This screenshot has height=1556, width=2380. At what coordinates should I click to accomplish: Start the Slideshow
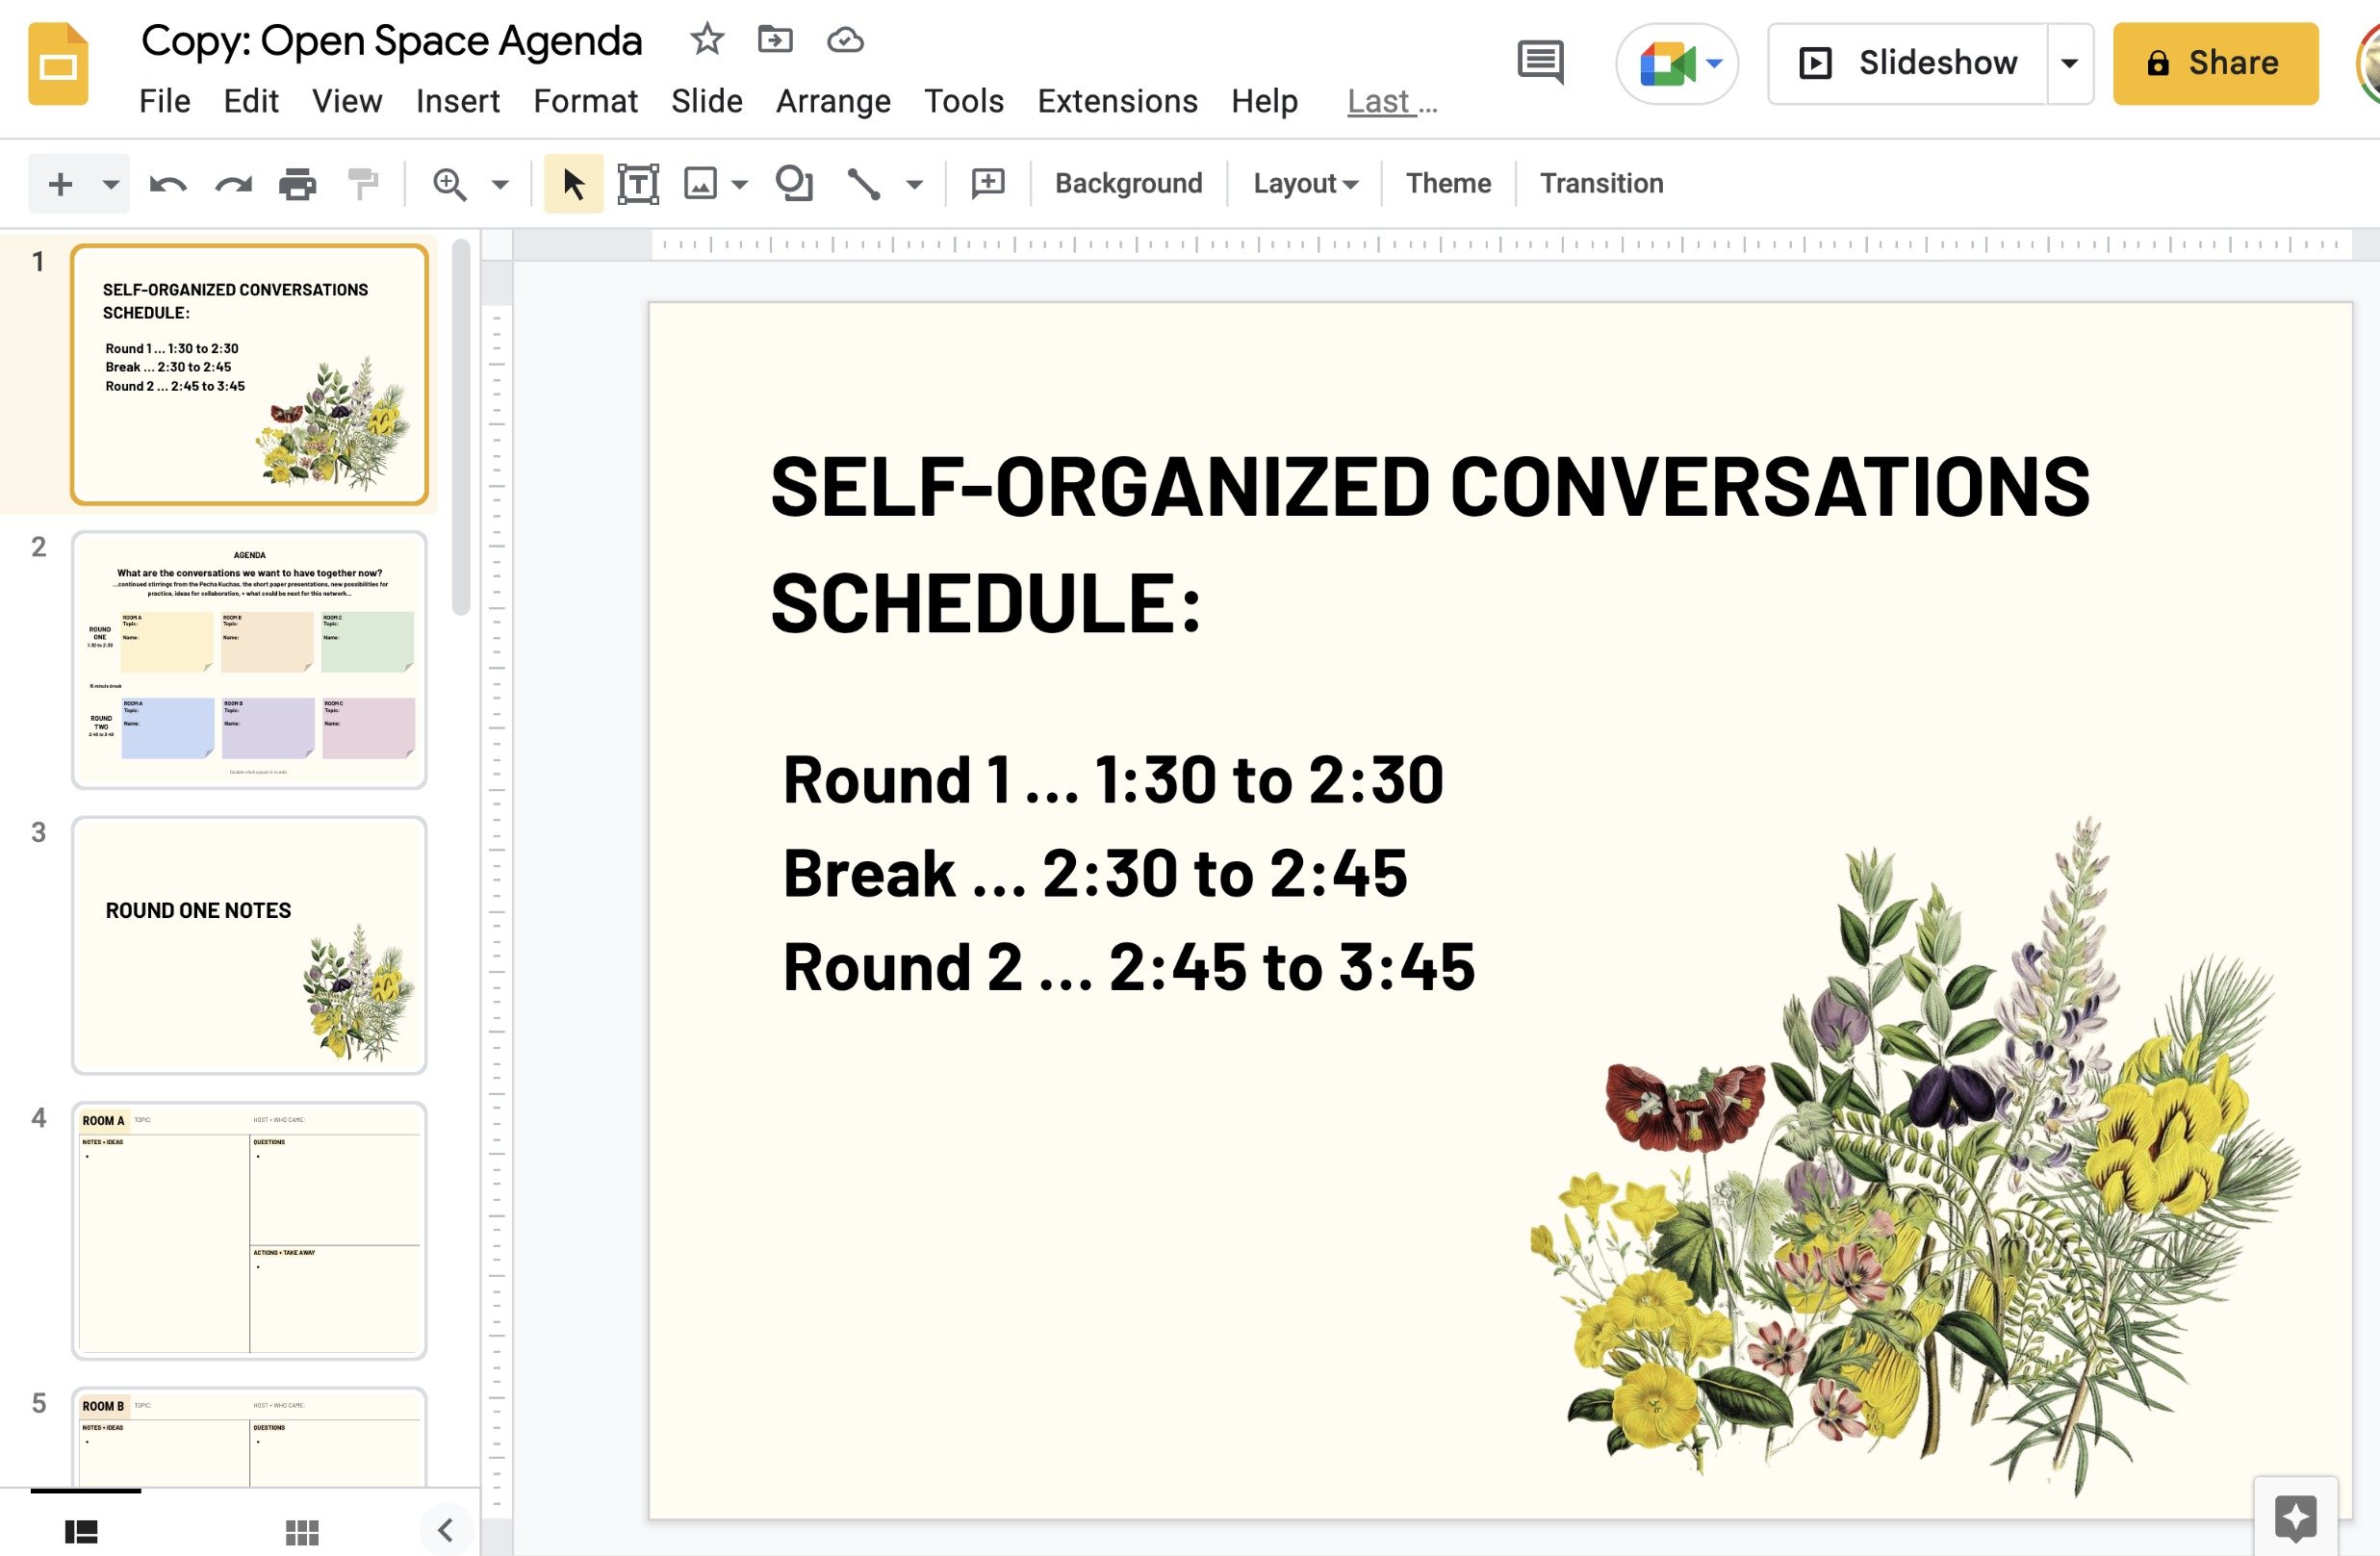coord(1908,63)
